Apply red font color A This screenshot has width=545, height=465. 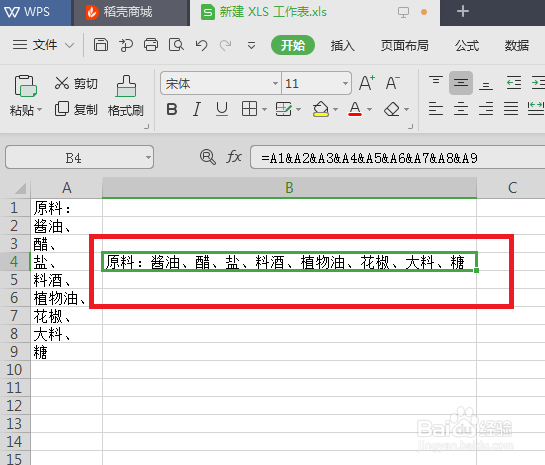[355, 109]
